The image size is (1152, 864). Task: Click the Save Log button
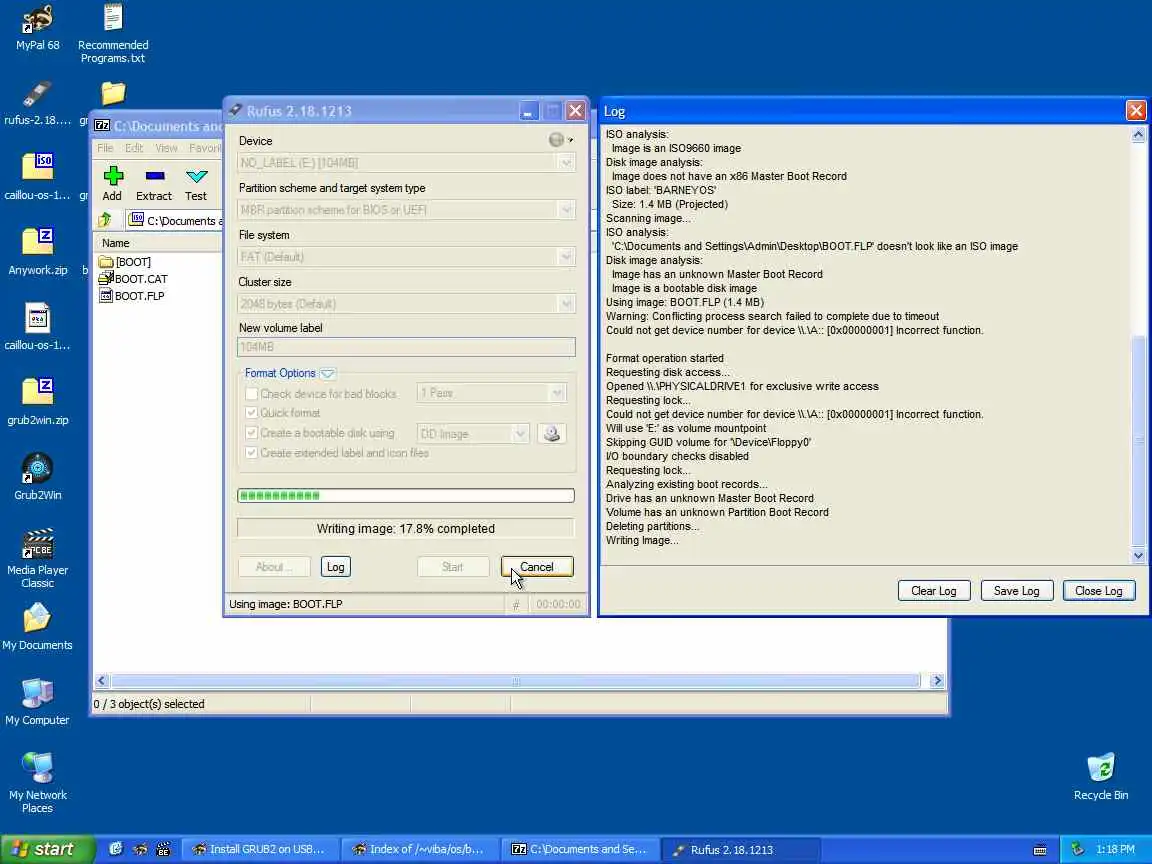tap(1017, 591)
